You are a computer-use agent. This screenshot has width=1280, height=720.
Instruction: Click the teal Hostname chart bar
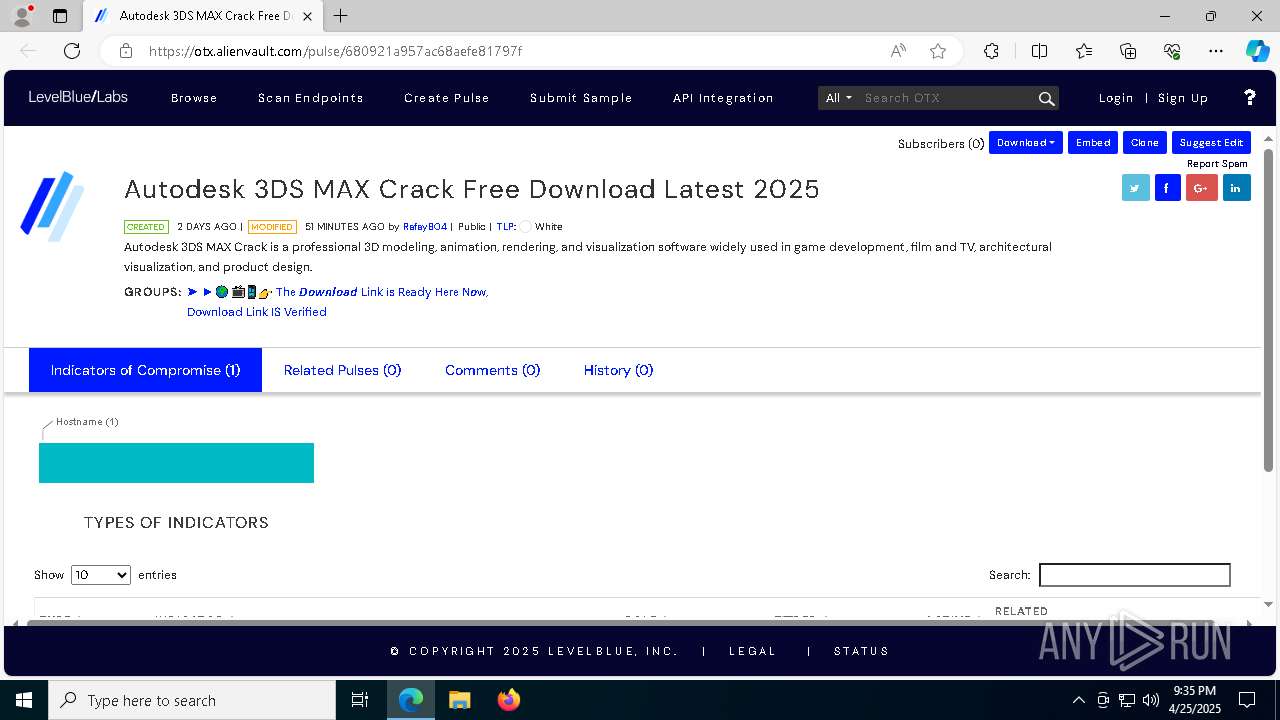pos(176,463)
